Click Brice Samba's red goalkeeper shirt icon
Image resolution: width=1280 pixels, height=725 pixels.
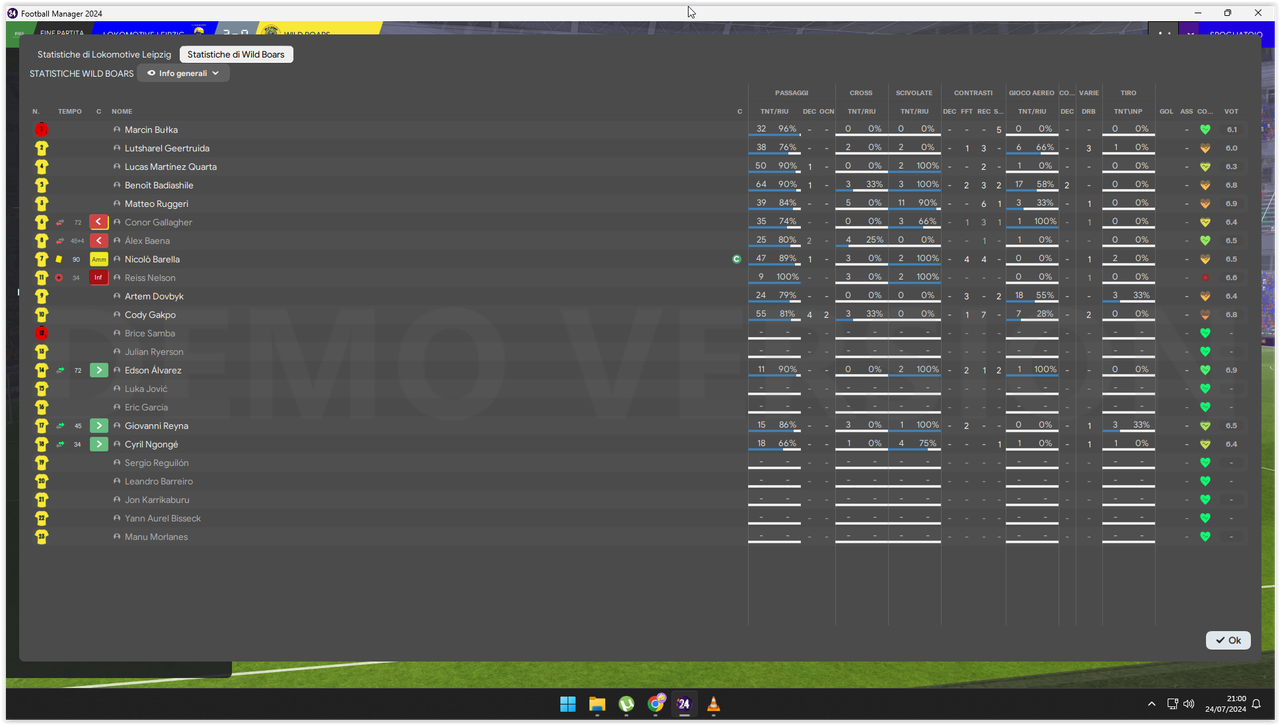(x=41, y=333)
